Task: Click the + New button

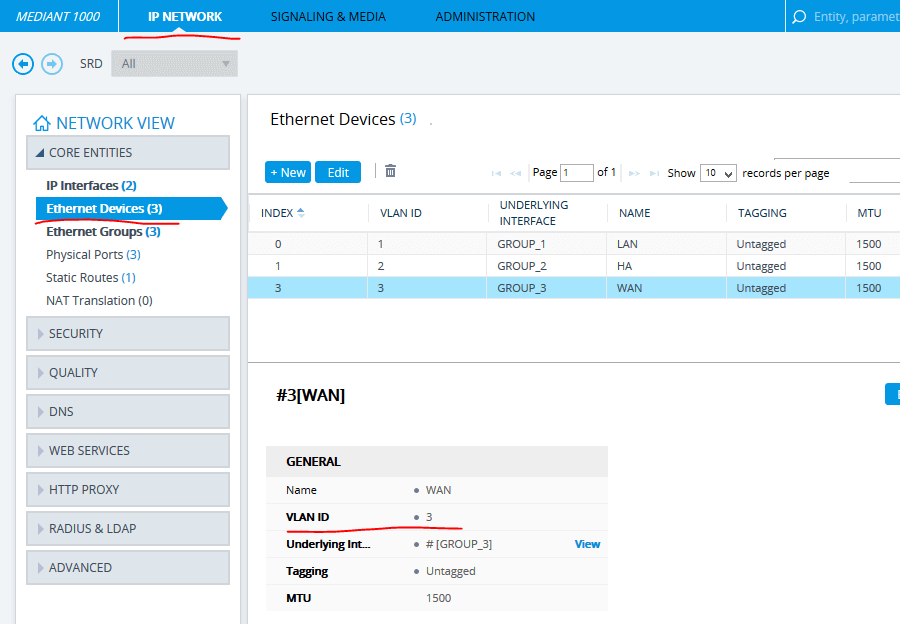Action: (288, 172)
